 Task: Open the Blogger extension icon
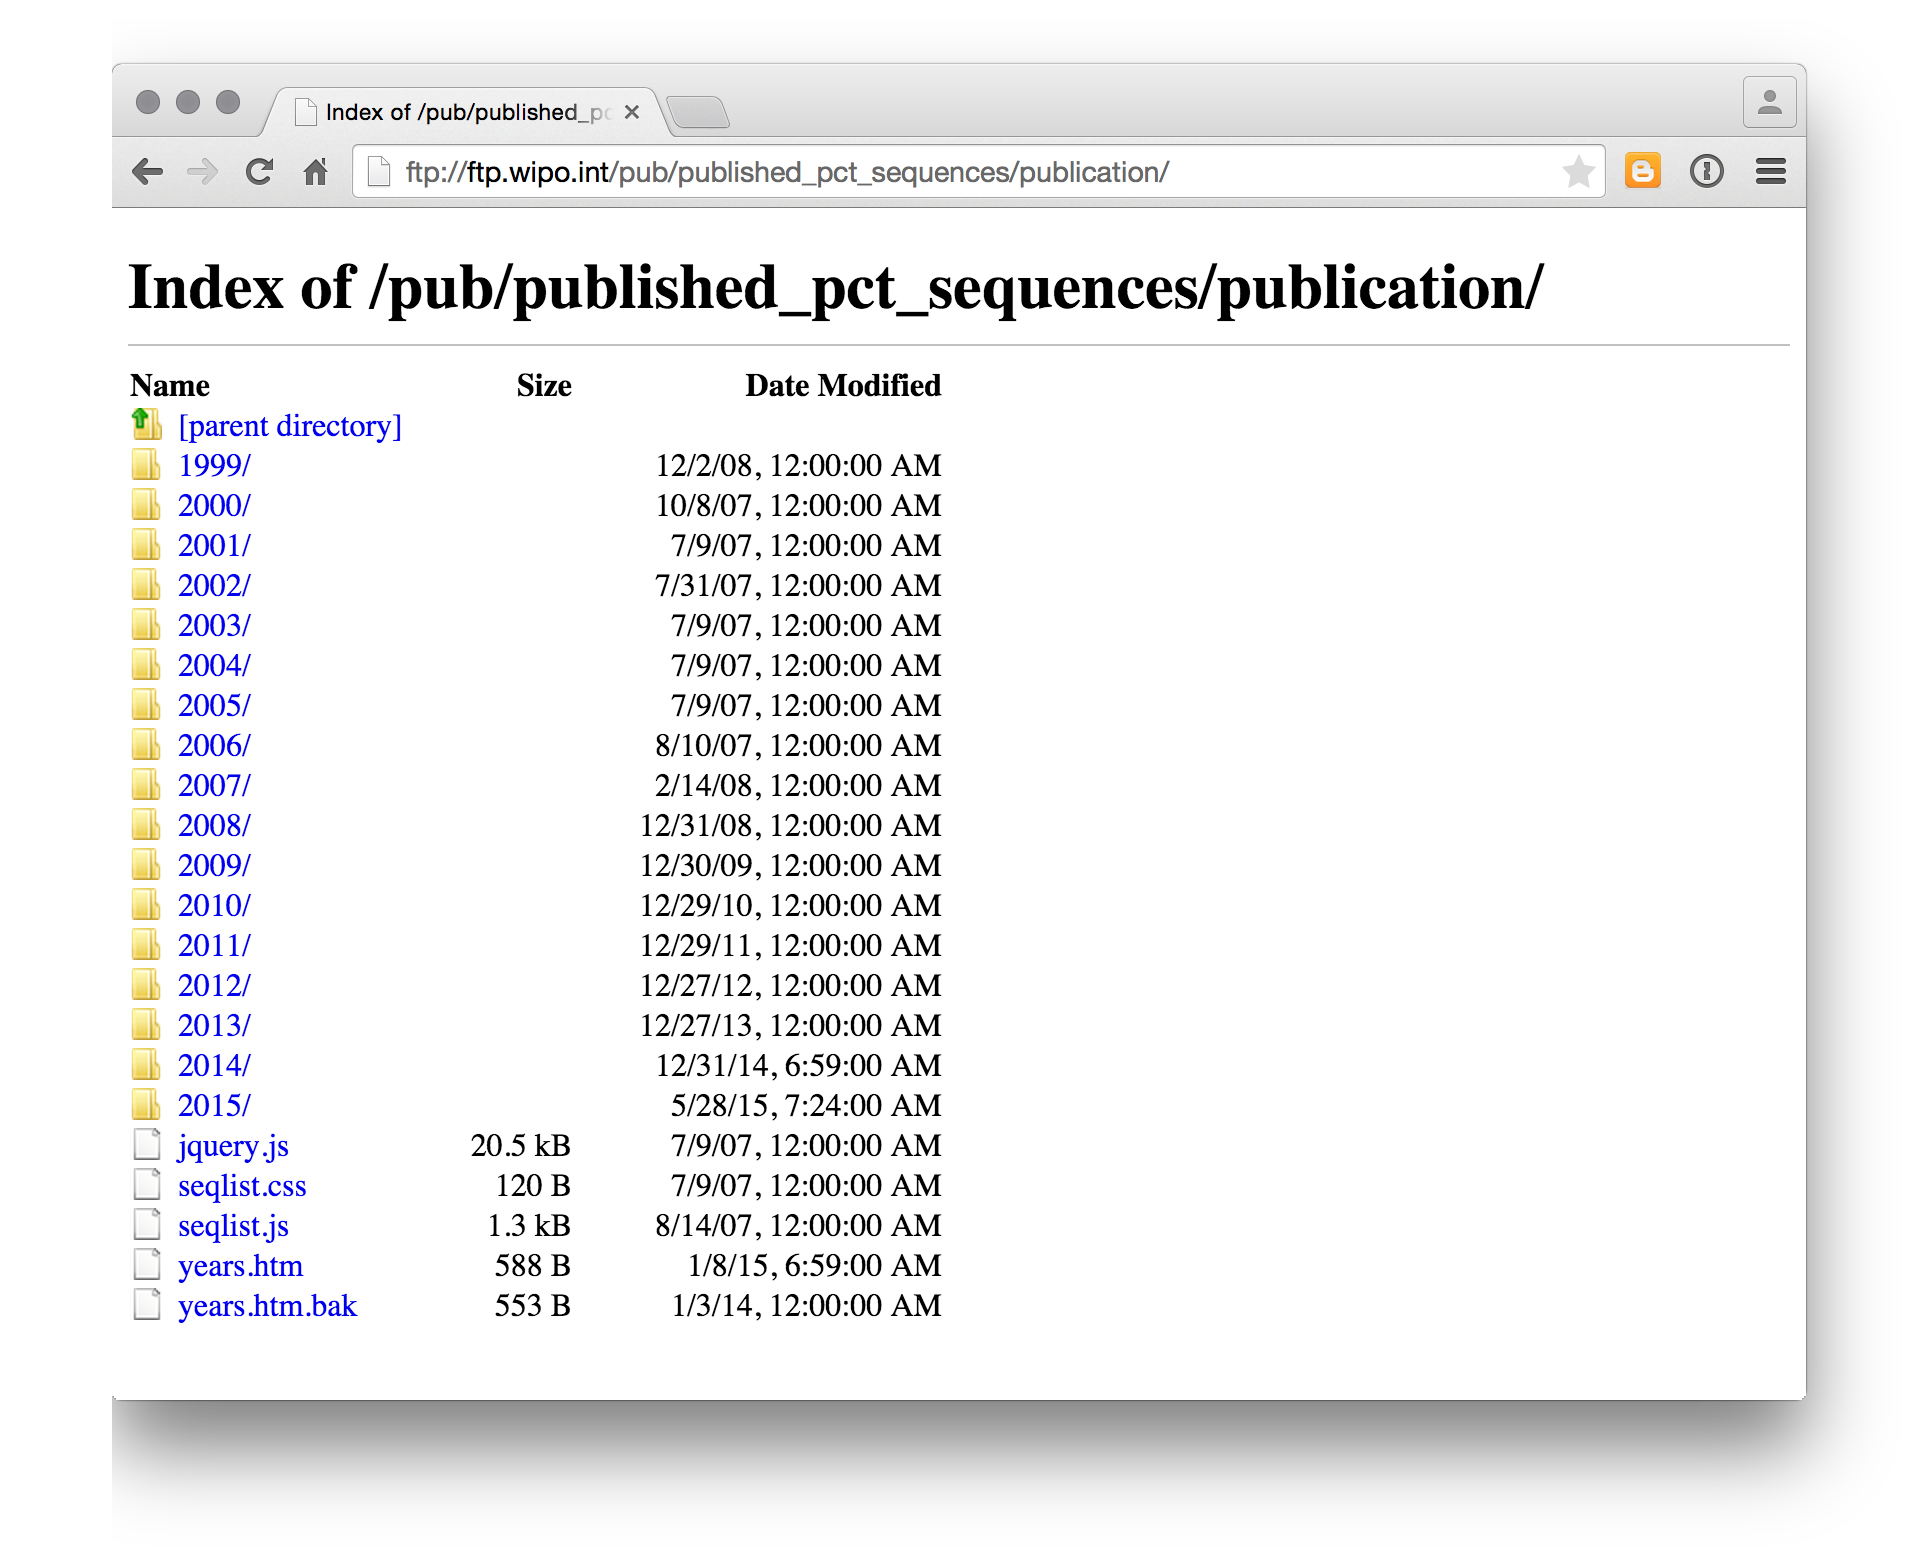click(x=1643, y=171)
